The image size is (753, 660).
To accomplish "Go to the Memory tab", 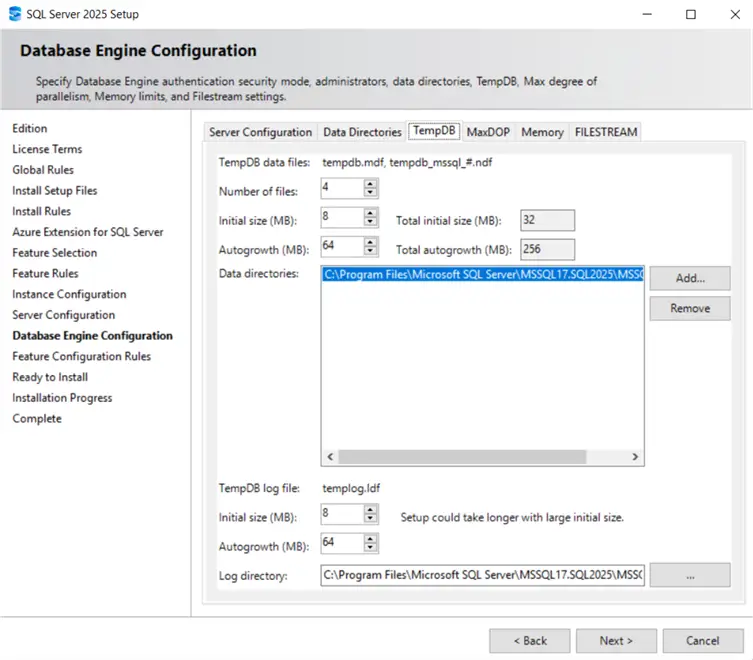I will [x=542, y=132].
